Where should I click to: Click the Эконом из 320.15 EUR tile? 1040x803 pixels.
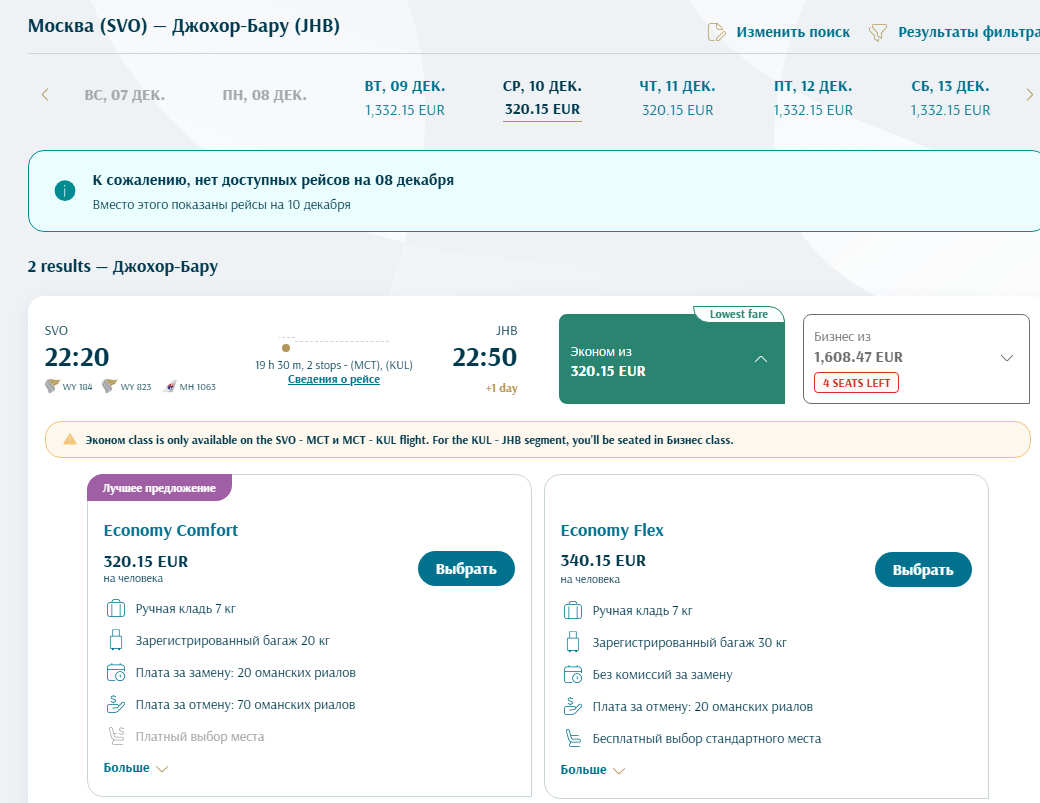pos(672,359)
